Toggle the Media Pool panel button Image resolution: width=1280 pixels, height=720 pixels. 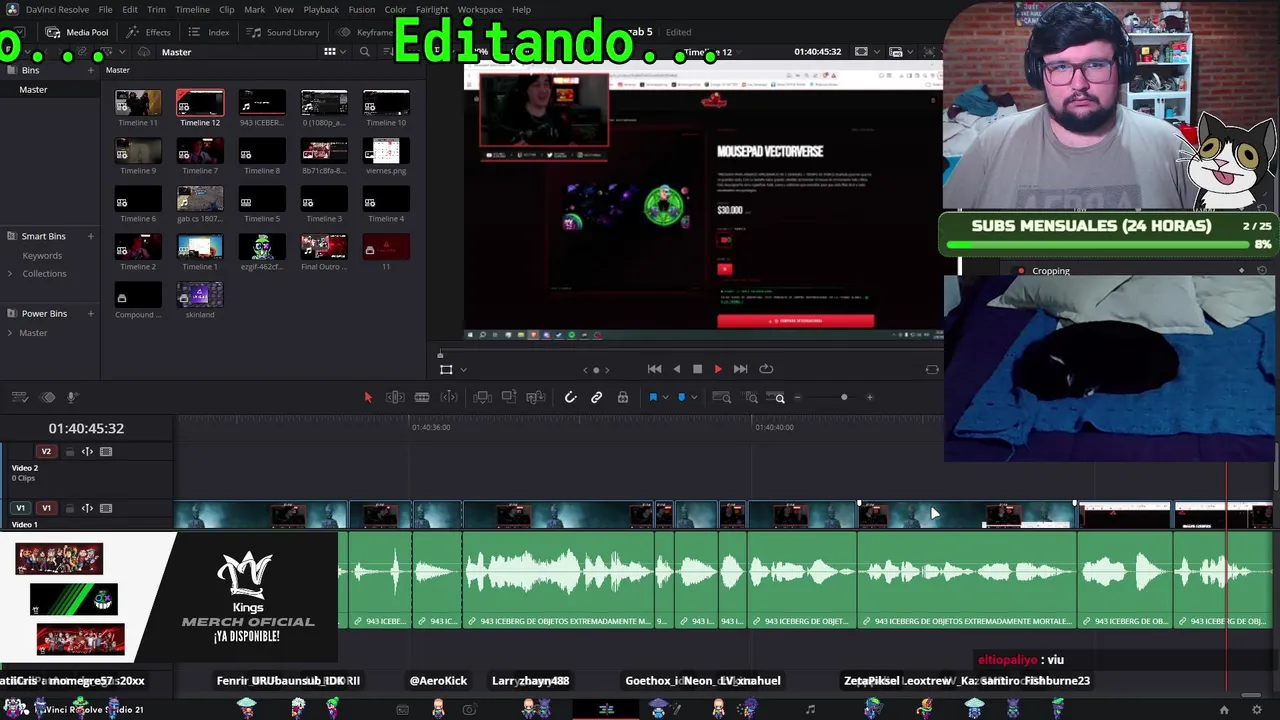[77, 32]
